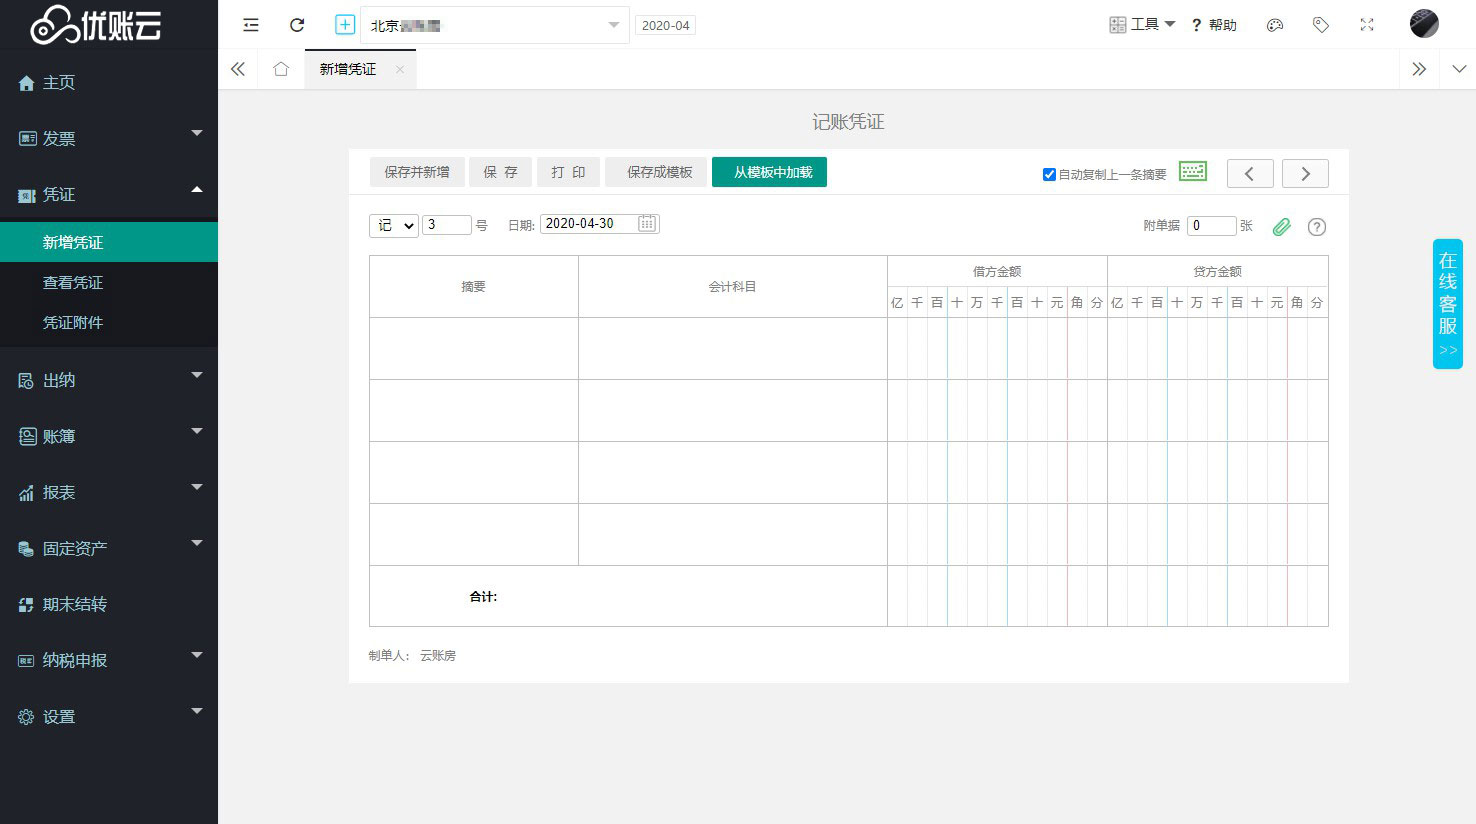The width and height of the screenshot is (1476, 824).
Task: Open the company name dropdown
Action: (496, 25)
